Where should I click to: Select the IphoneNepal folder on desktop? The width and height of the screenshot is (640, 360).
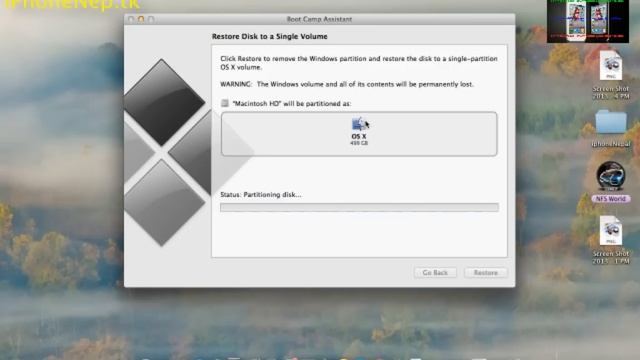611,122
